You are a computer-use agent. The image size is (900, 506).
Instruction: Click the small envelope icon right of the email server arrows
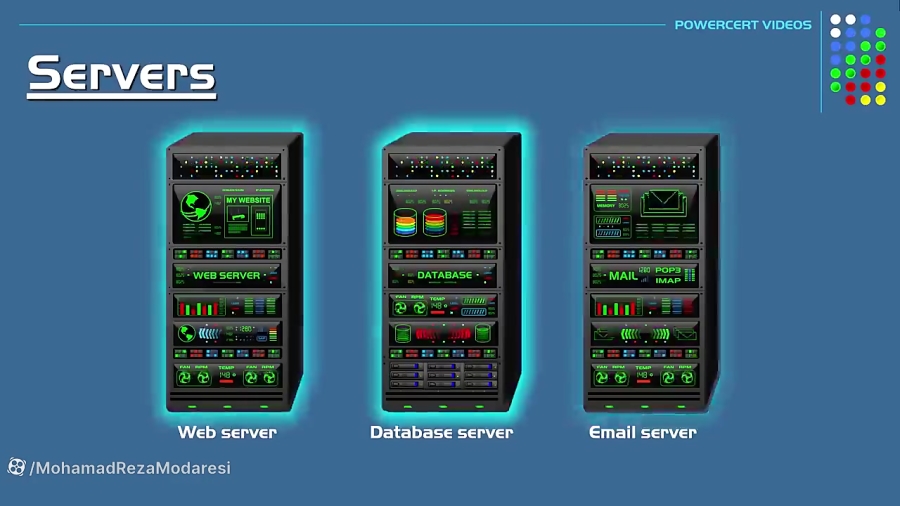pos(685,333)
